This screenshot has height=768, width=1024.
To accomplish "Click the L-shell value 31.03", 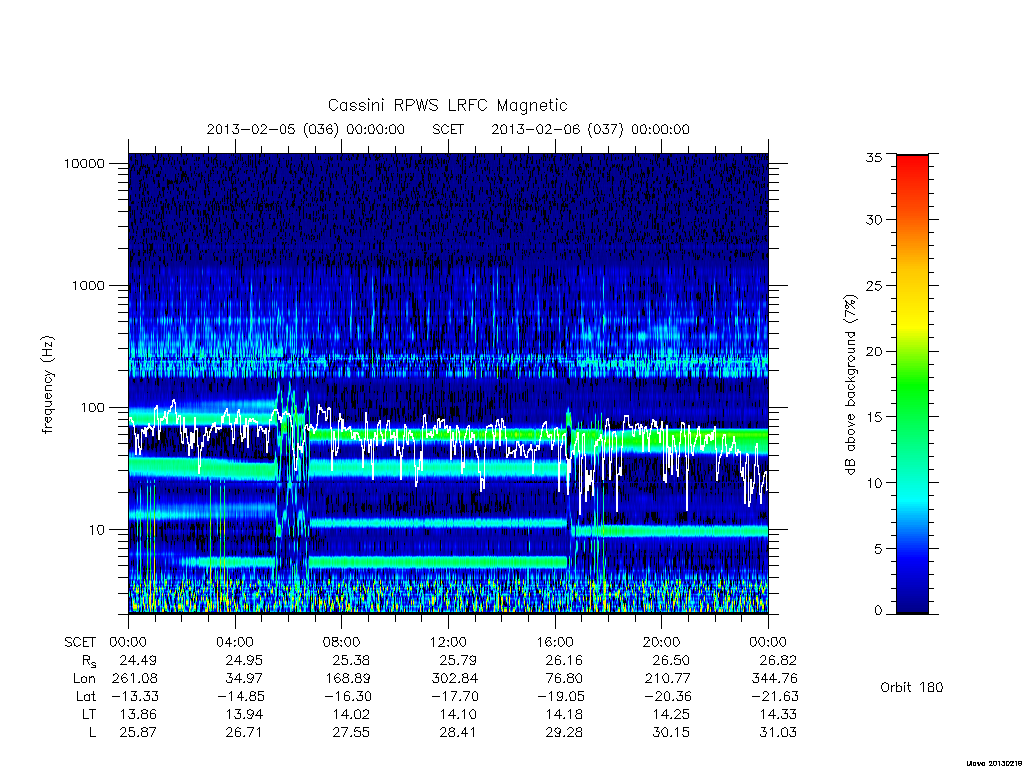I will coord(778,732).
